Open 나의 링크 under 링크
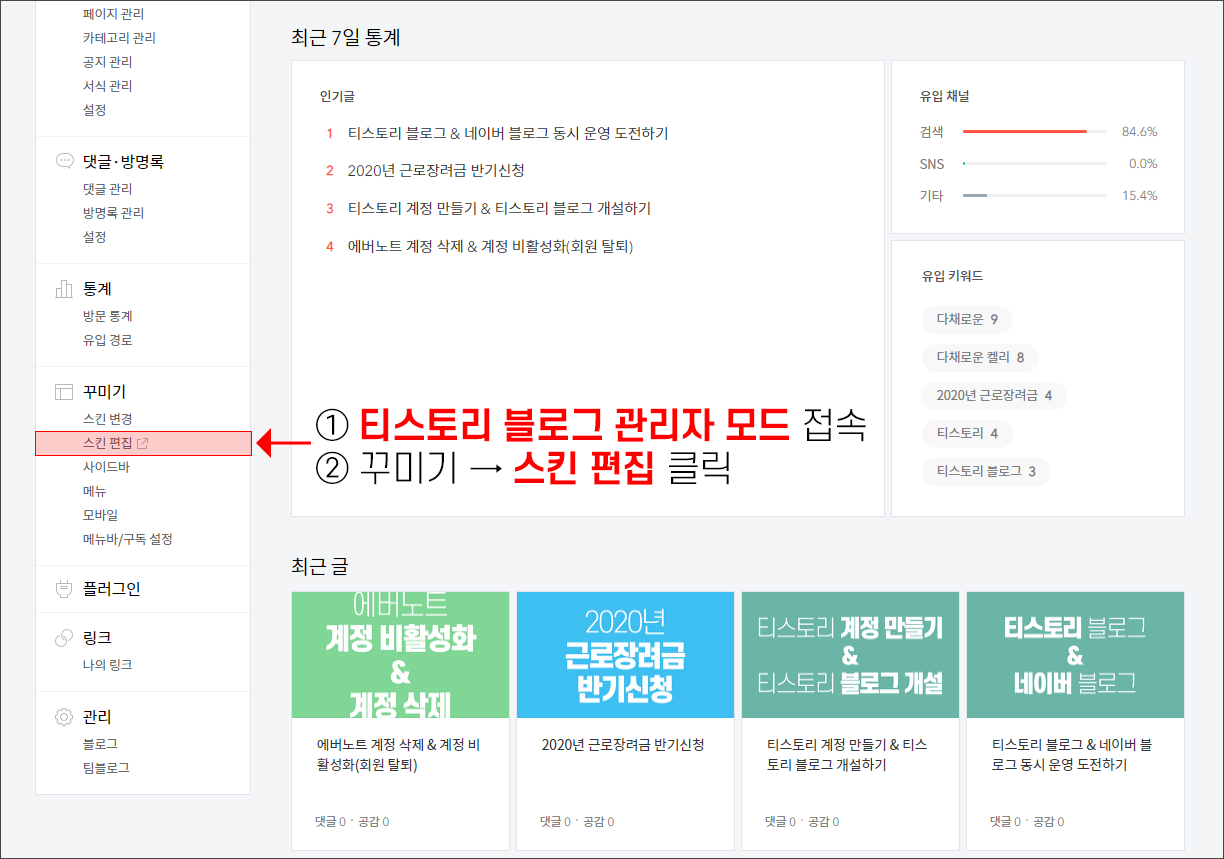The height and width of the screenshot is (859, 1224). point(108,665)
